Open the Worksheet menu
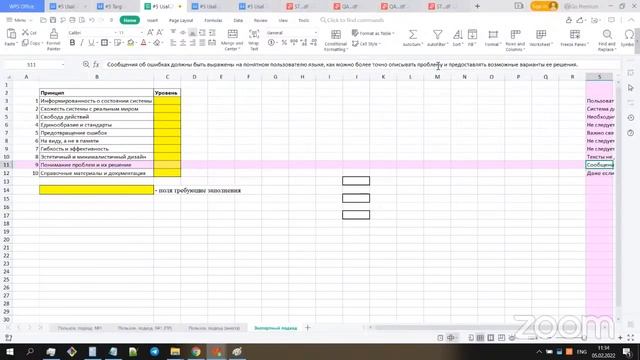Image resolution: width=640 pixels, height=360 pixels. pos(541,38)
